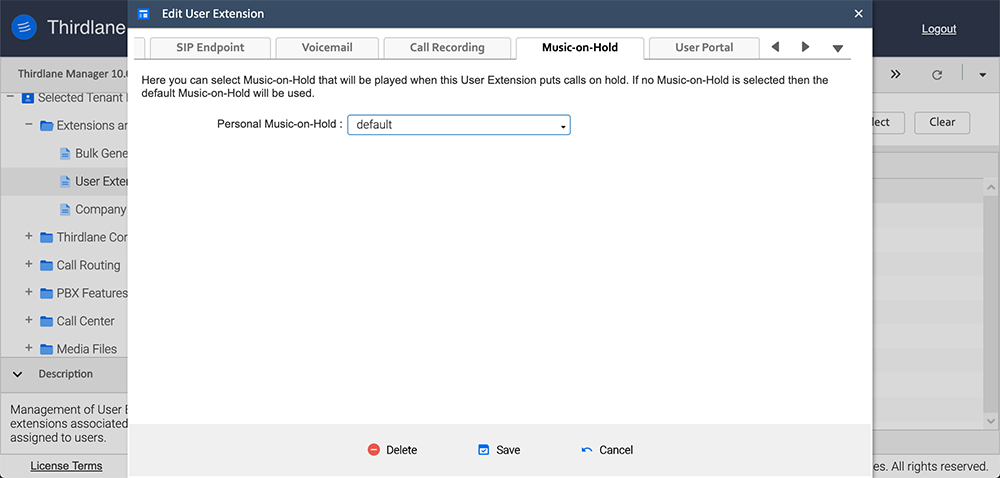This screenshot has width=1000, height=478.
Task: Collapse the Description panel chevron
Action: [x=17, y=374]
